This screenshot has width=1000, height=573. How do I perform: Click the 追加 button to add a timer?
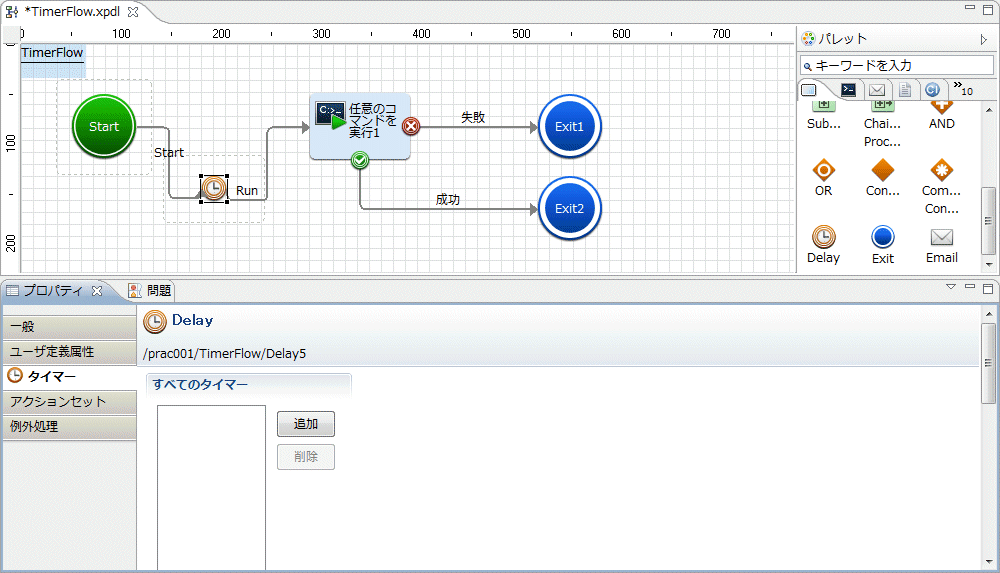tap(305, 424)
